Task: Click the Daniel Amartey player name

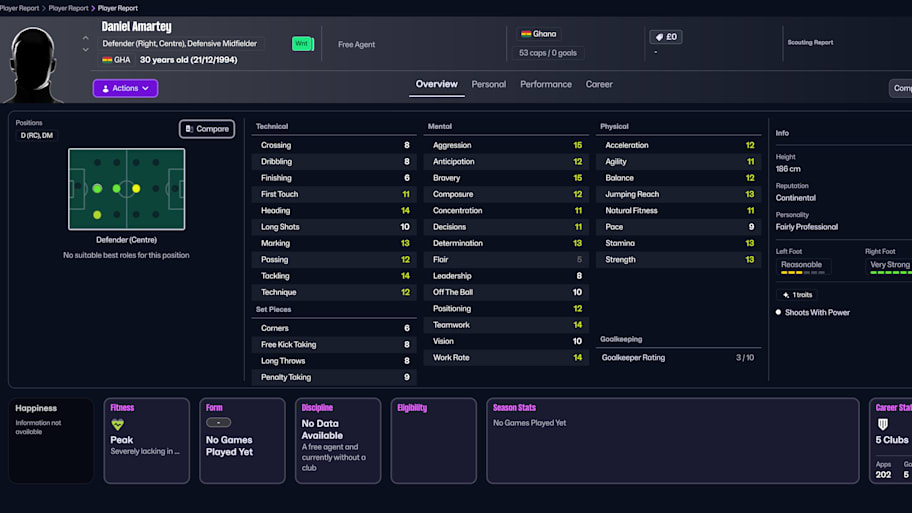Action: [137, 27]
